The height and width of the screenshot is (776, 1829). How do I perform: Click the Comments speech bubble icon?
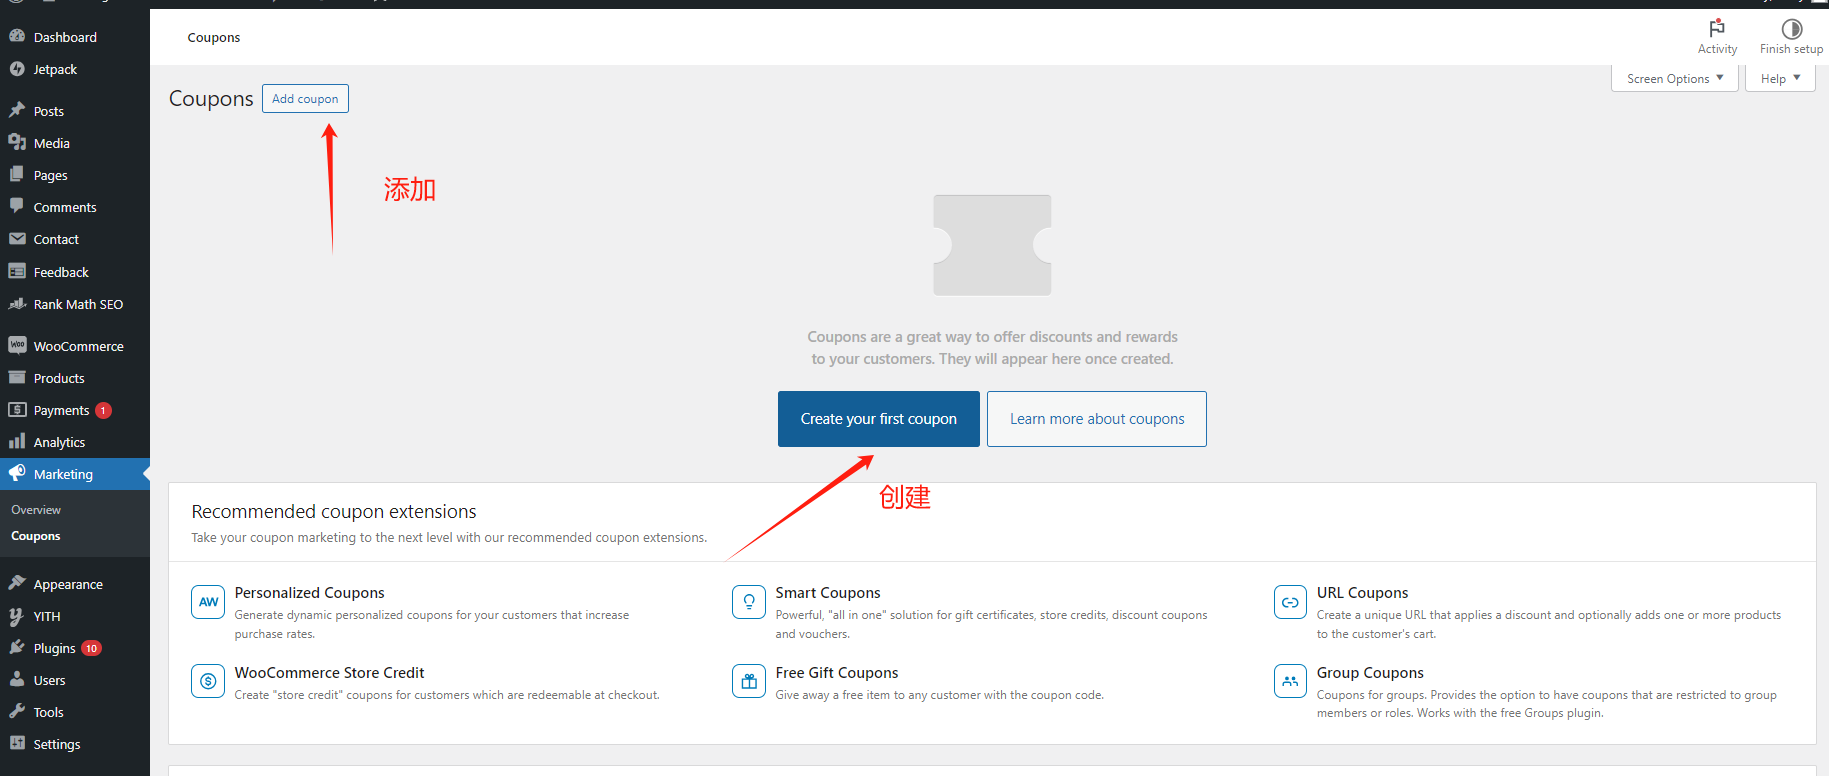click(x=17, y=206)
